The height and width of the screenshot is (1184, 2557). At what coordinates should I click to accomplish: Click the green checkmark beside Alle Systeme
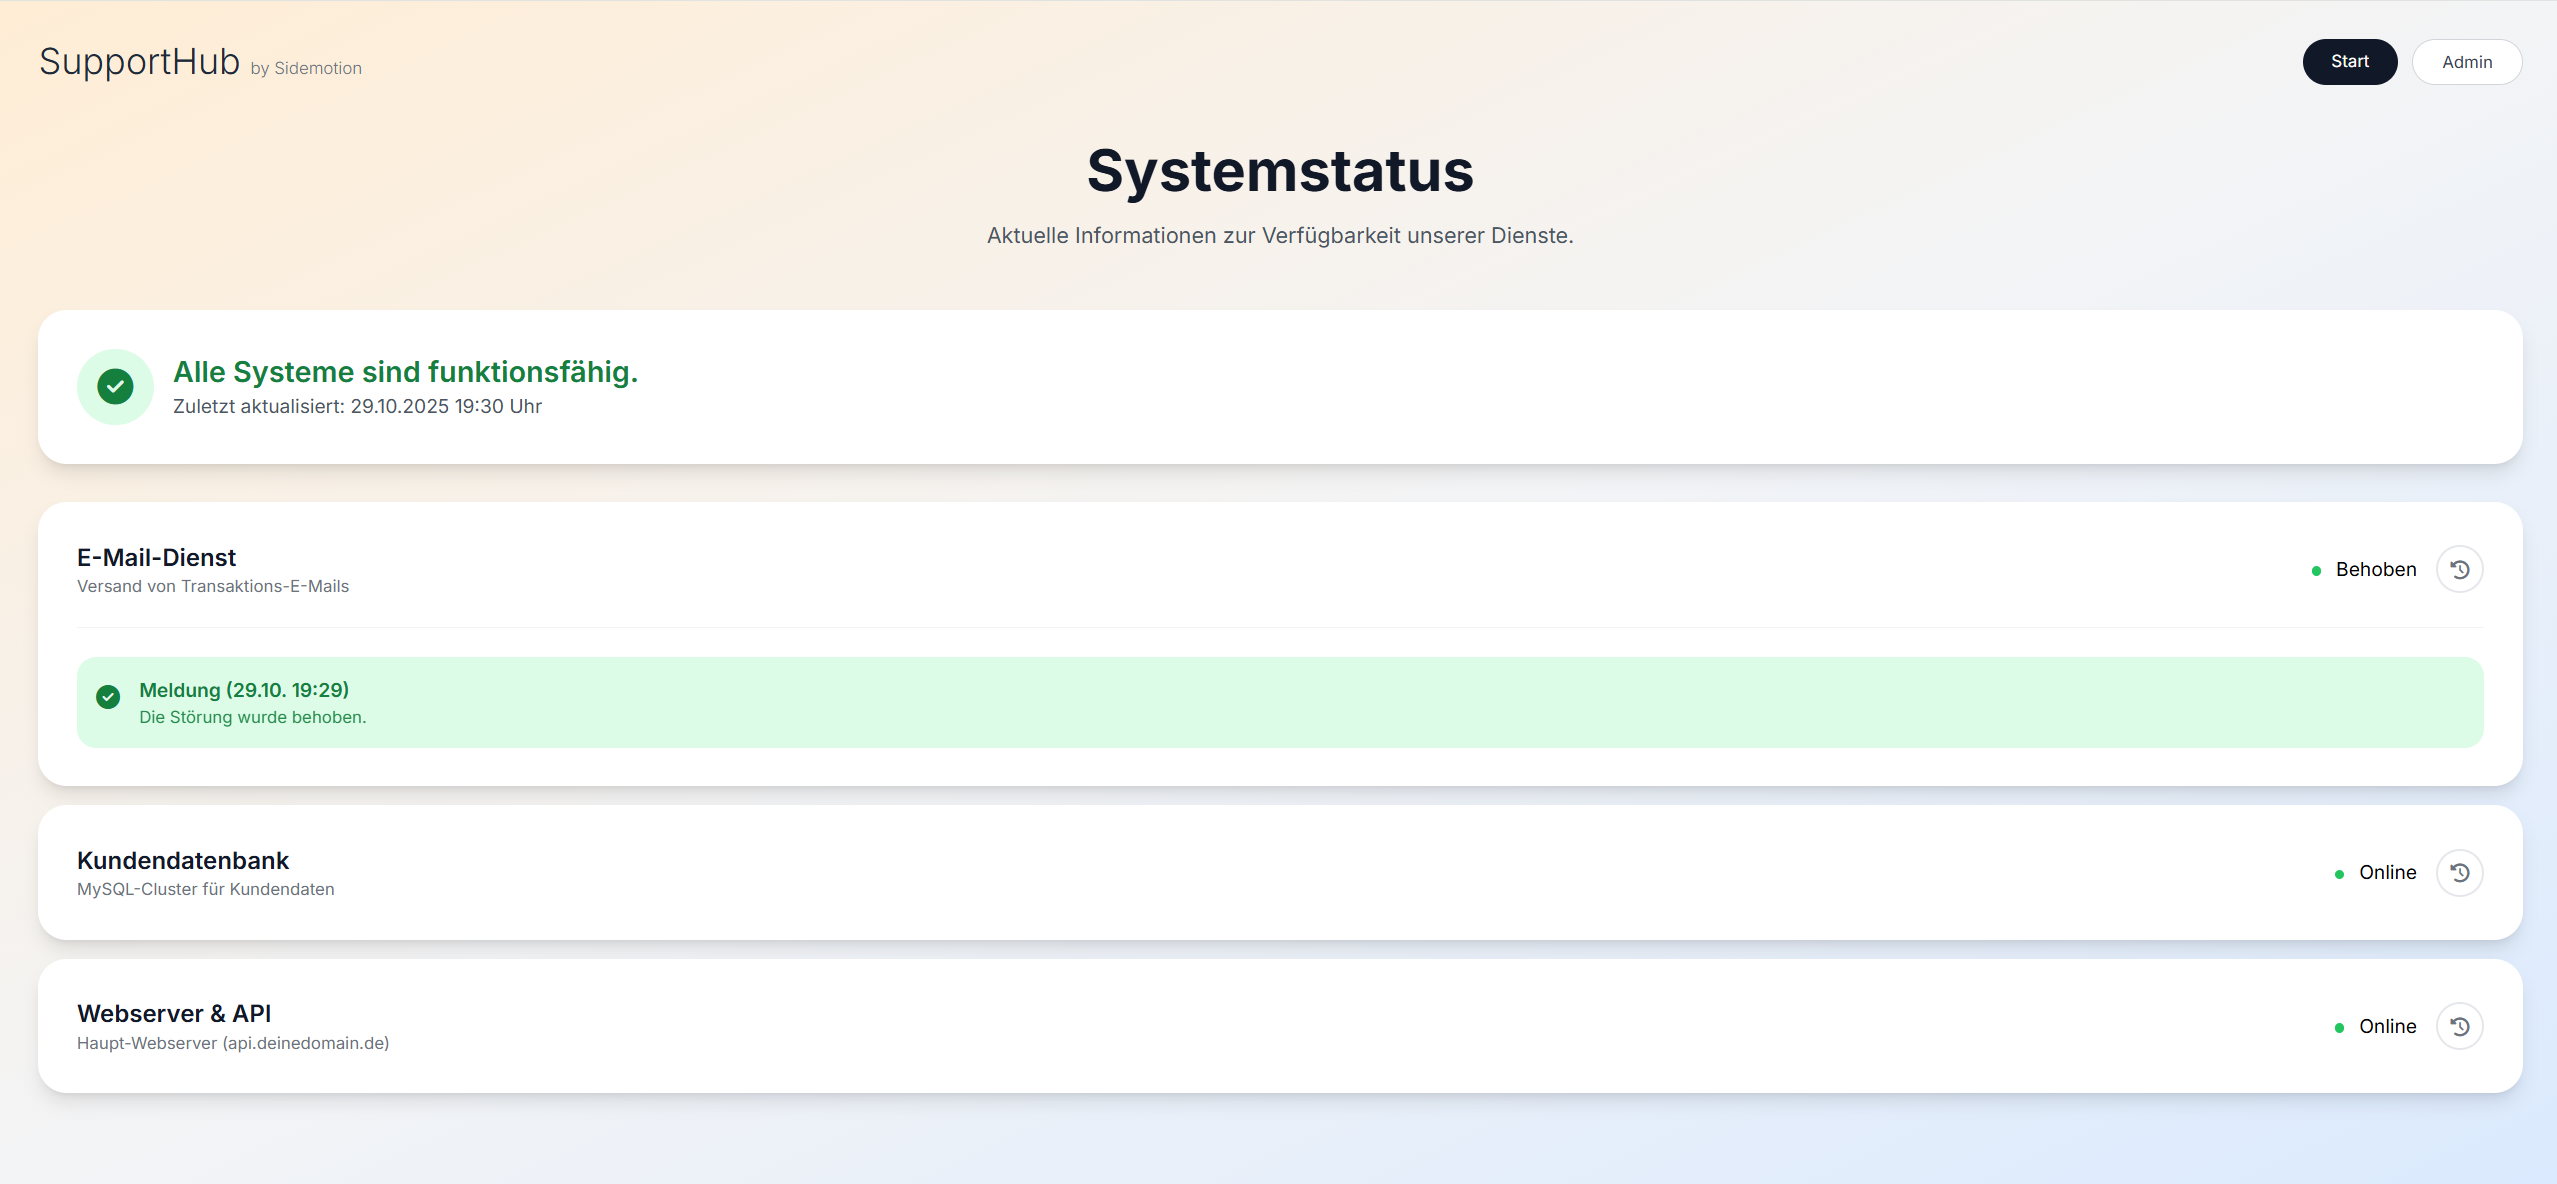[114, 386]
